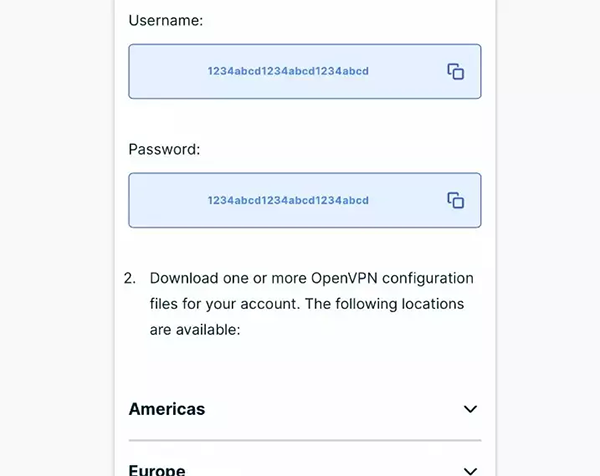Click the "Password:" label
This screenshot has width=600, height=476.
[x=165, y=149]
